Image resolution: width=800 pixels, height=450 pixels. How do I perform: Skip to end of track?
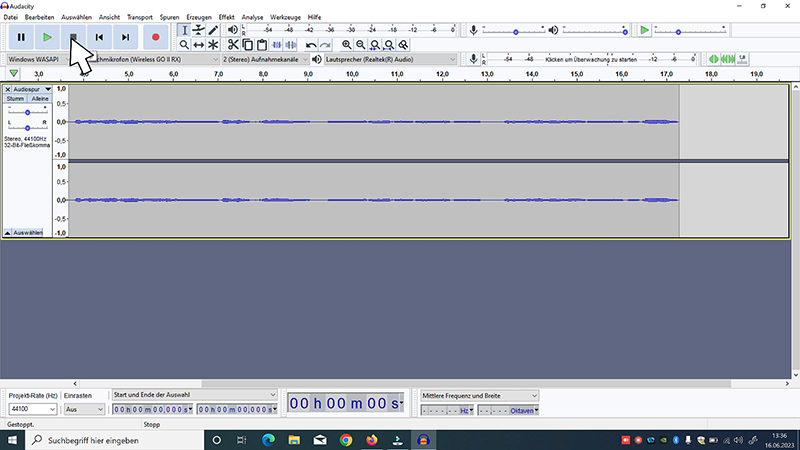point(125,37)
